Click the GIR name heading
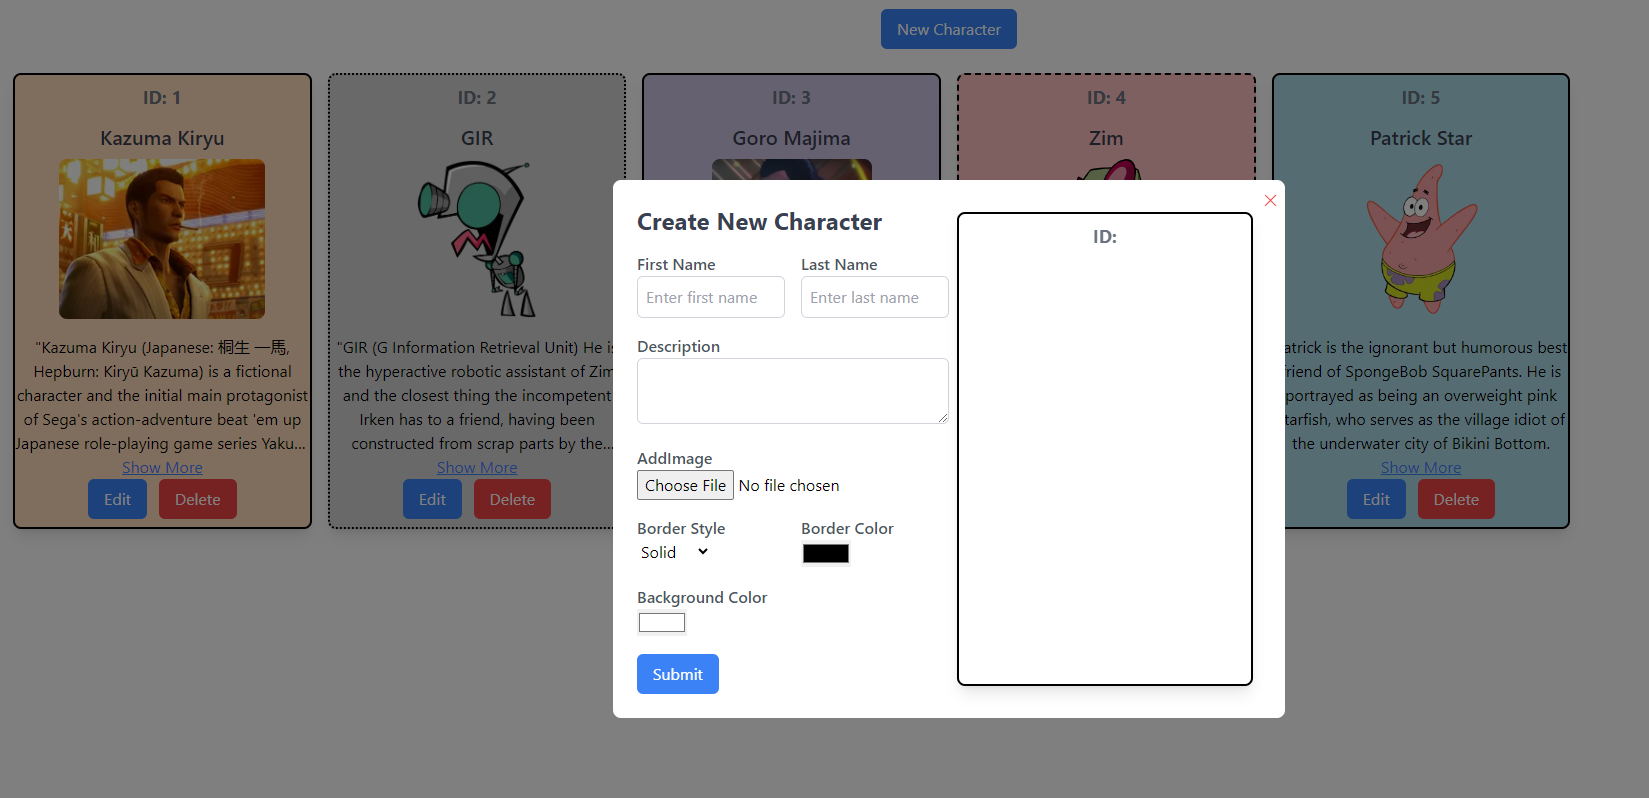 pyautogui.click(x=477, y=138)
